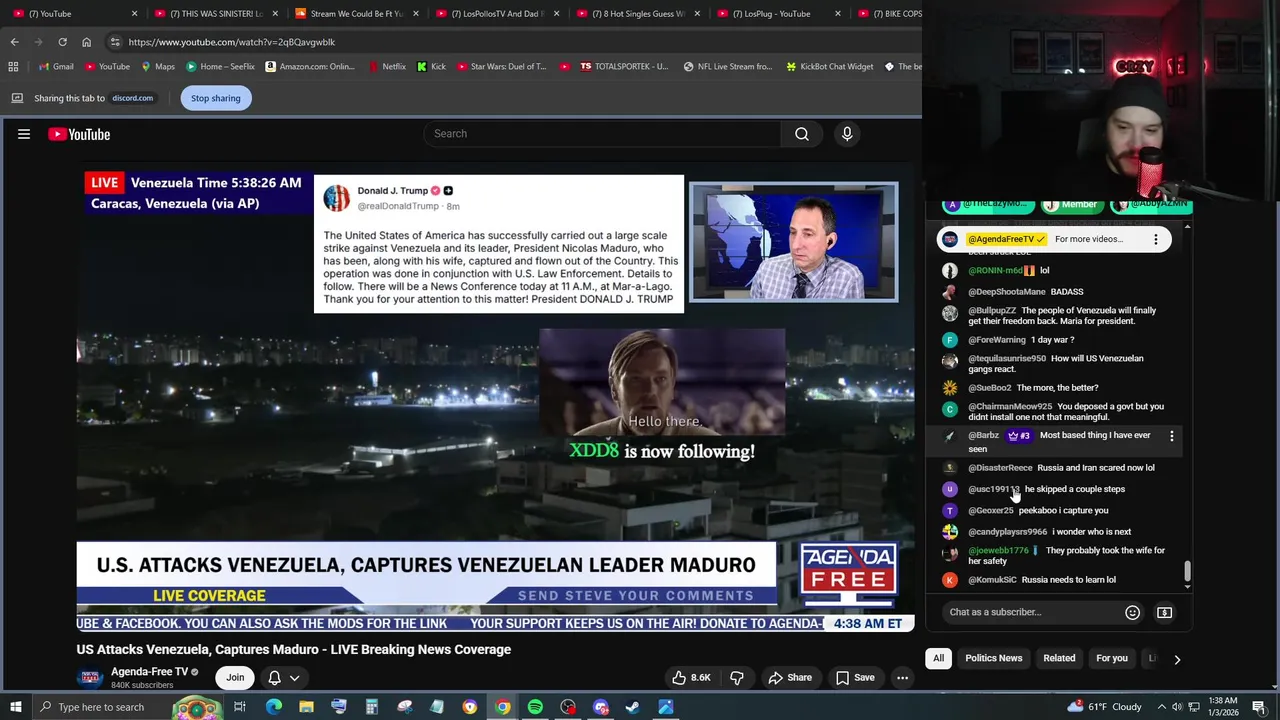Go to YouTube home via logo
The height and width of the screenshot is (720, 1280).
pos(79,134)
